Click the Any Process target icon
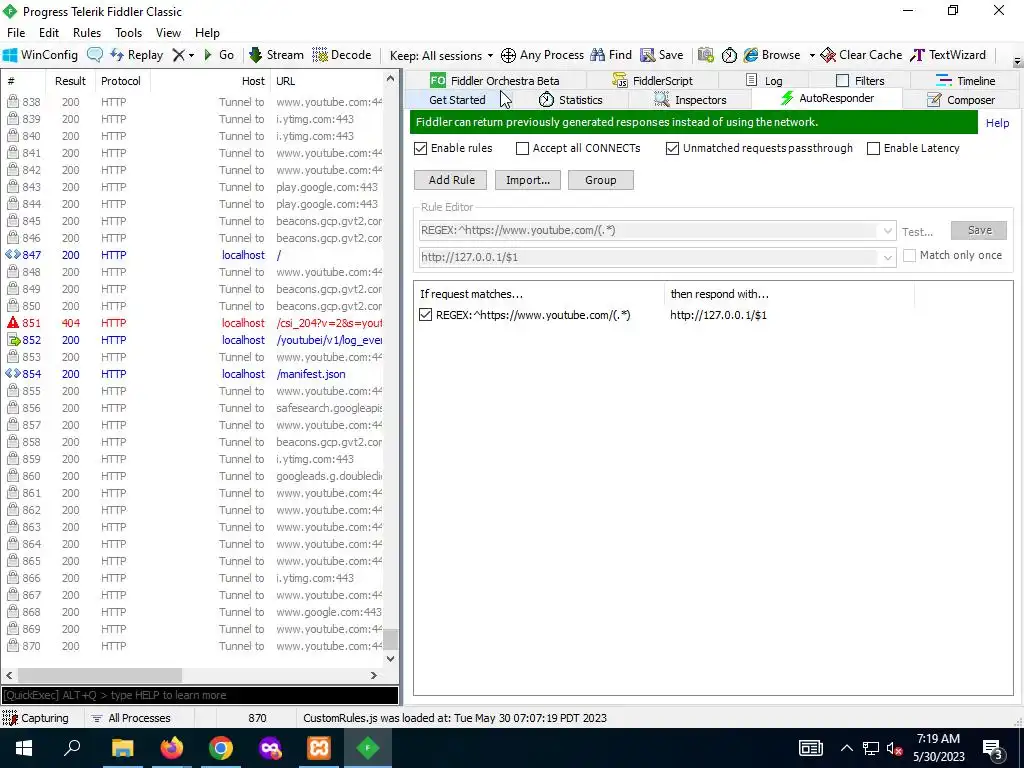This screenshot has width=1024, height=768. (508, 56)
